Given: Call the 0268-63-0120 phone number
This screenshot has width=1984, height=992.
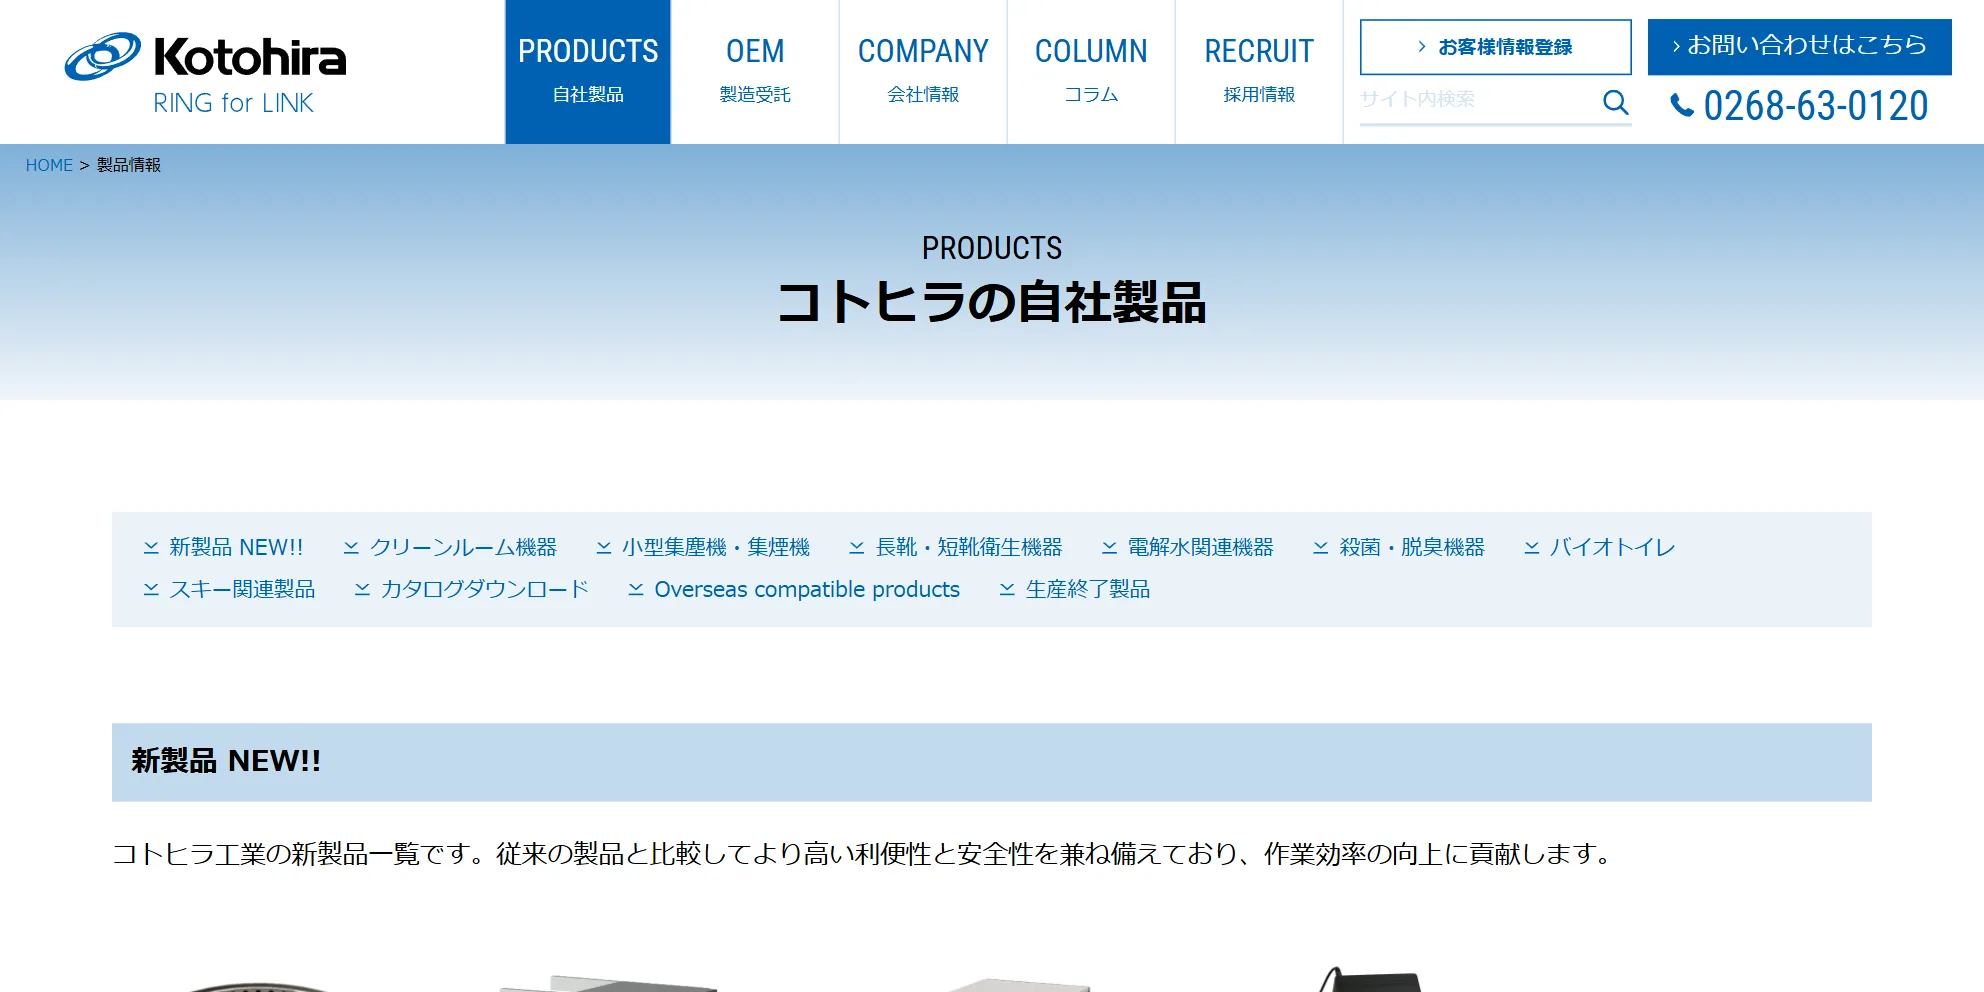Looking at the screenshot, I should (x=1815, y=106).
